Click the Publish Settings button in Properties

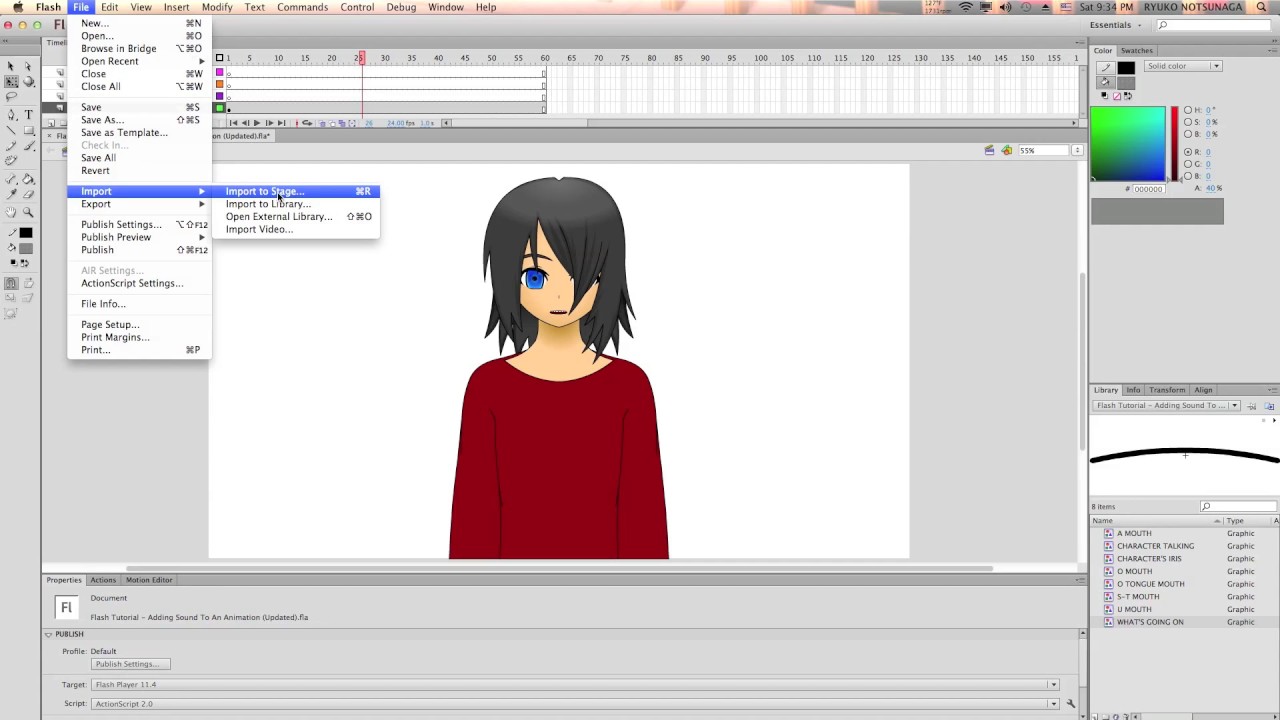[x=130, y=664]
